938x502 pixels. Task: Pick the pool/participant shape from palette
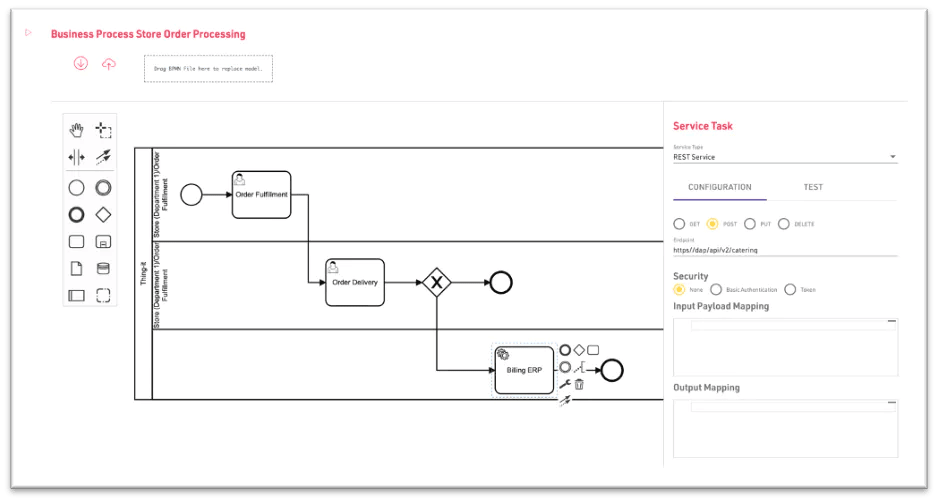click(76, 296)
